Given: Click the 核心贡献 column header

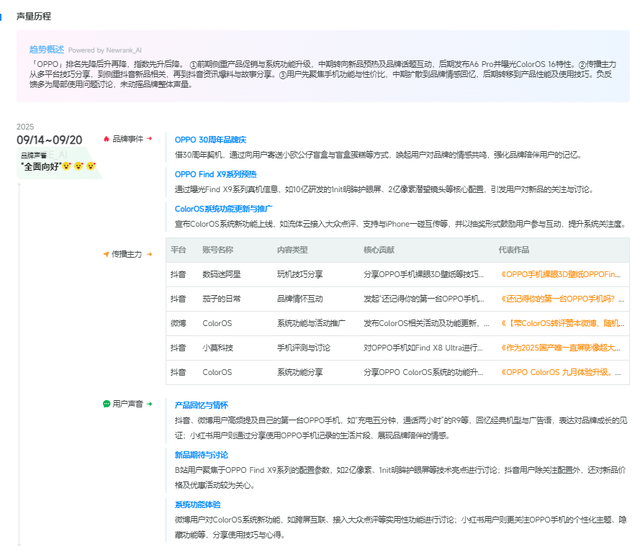Looking at the screenshot, I should coord(379,250).
